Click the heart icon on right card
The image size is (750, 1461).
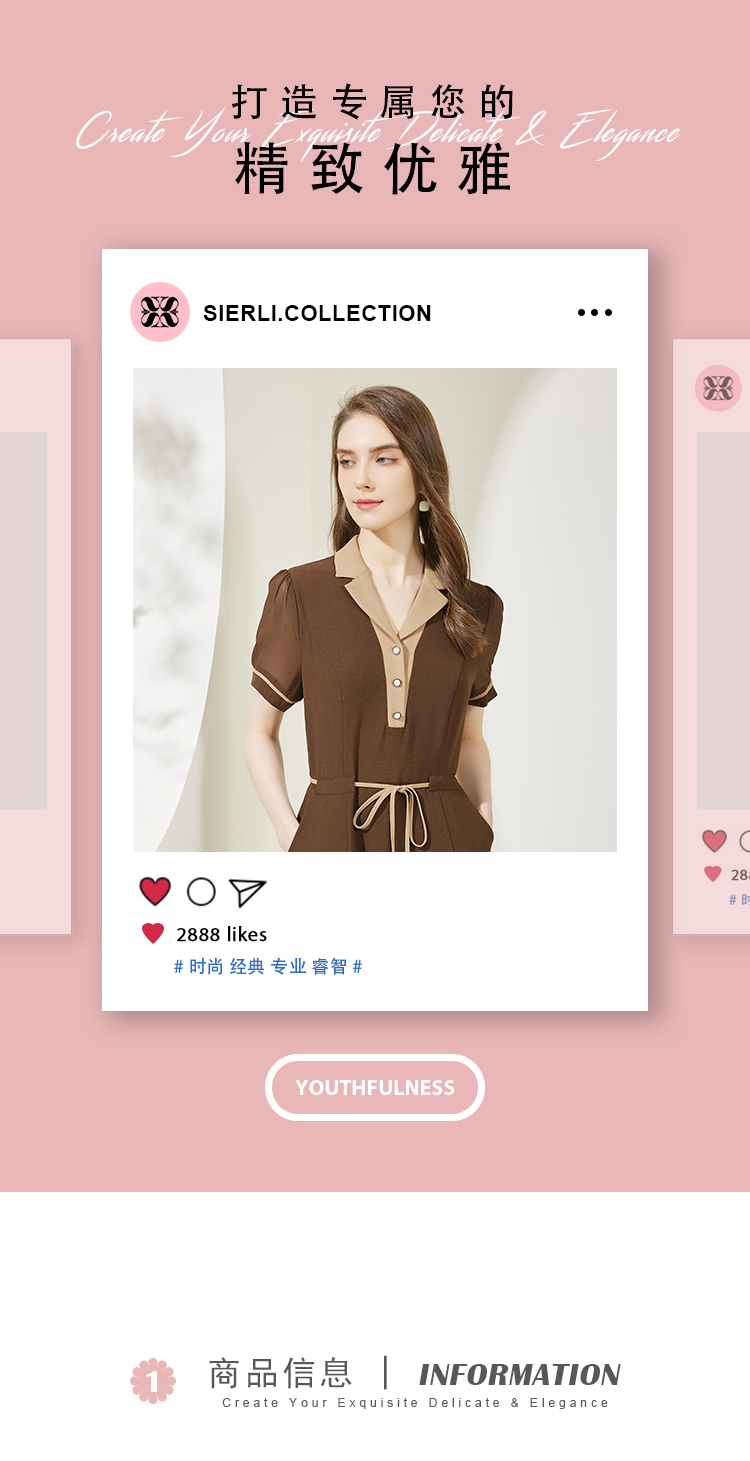point(714,841)
